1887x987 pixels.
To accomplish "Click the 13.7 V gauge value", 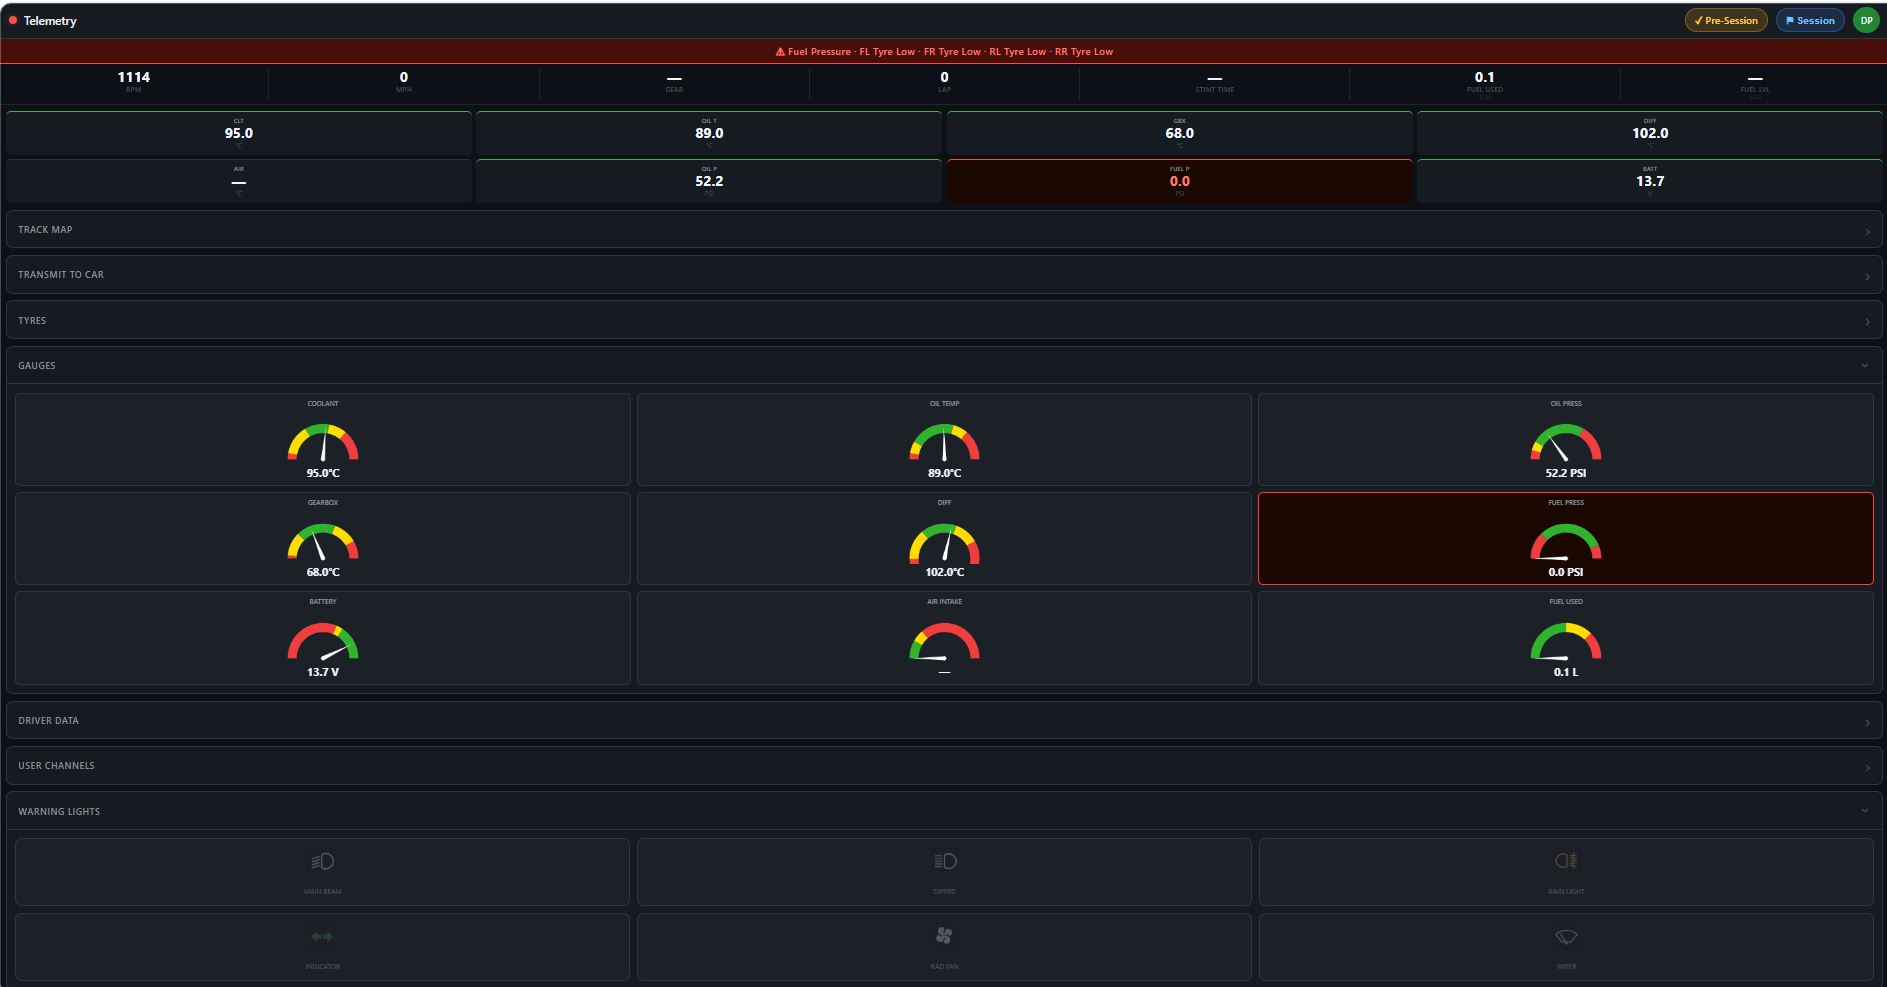I will click(323, 672).
